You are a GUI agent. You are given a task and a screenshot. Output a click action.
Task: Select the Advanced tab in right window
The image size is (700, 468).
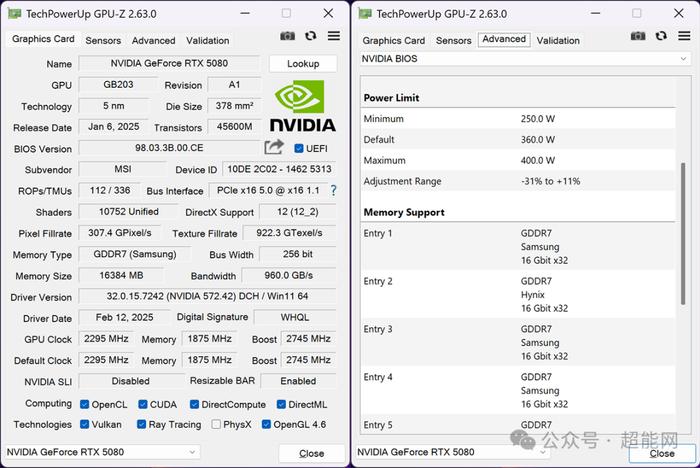point(504,39)
